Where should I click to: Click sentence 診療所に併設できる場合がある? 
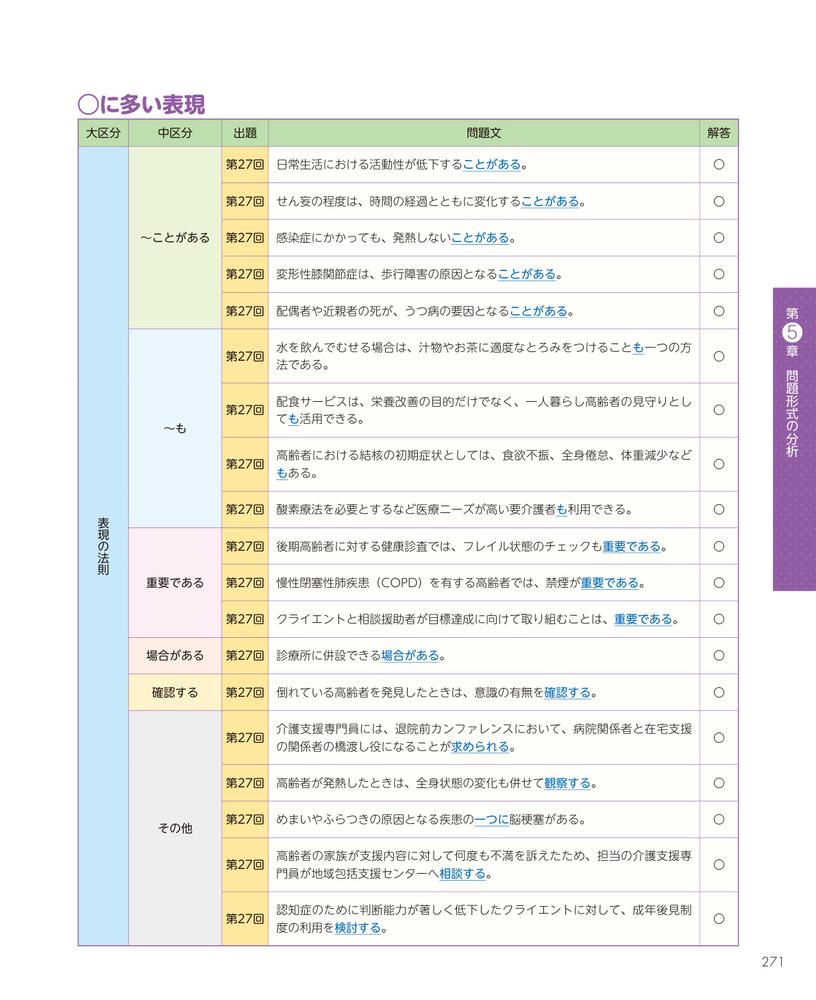click(360, 656)
